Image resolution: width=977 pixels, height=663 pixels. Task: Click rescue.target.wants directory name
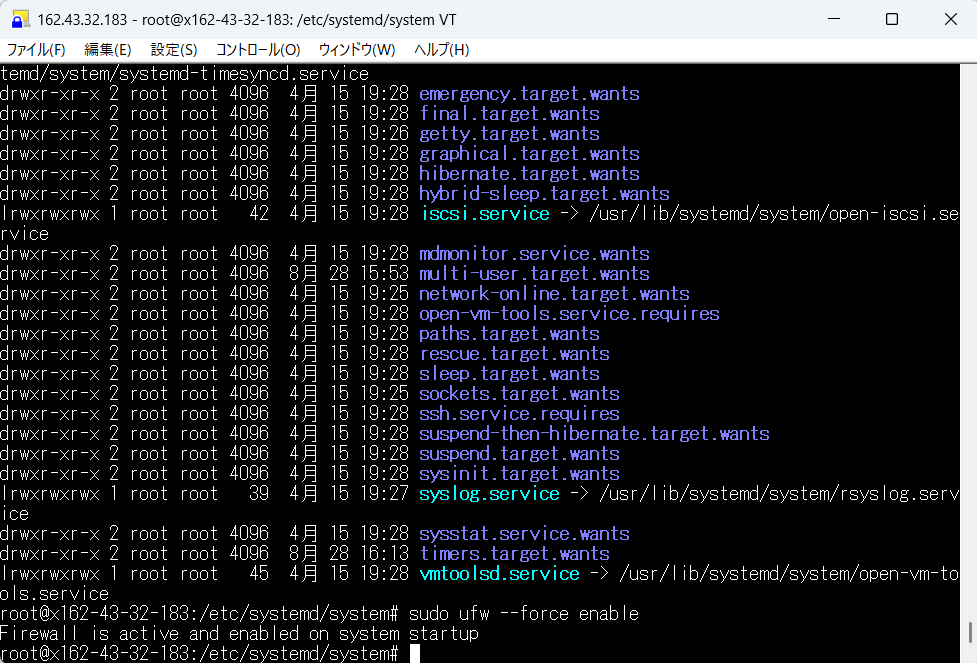pyautogui.click(x=514, y=353)
